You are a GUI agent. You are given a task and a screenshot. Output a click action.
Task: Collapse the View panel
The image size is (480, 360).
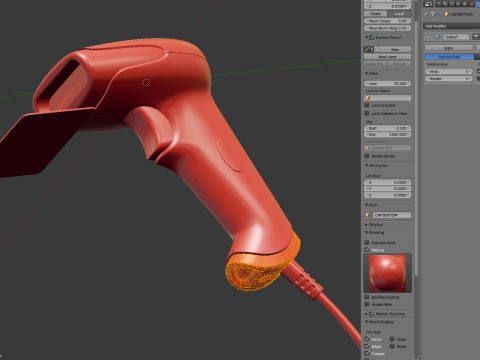point(367,73)
